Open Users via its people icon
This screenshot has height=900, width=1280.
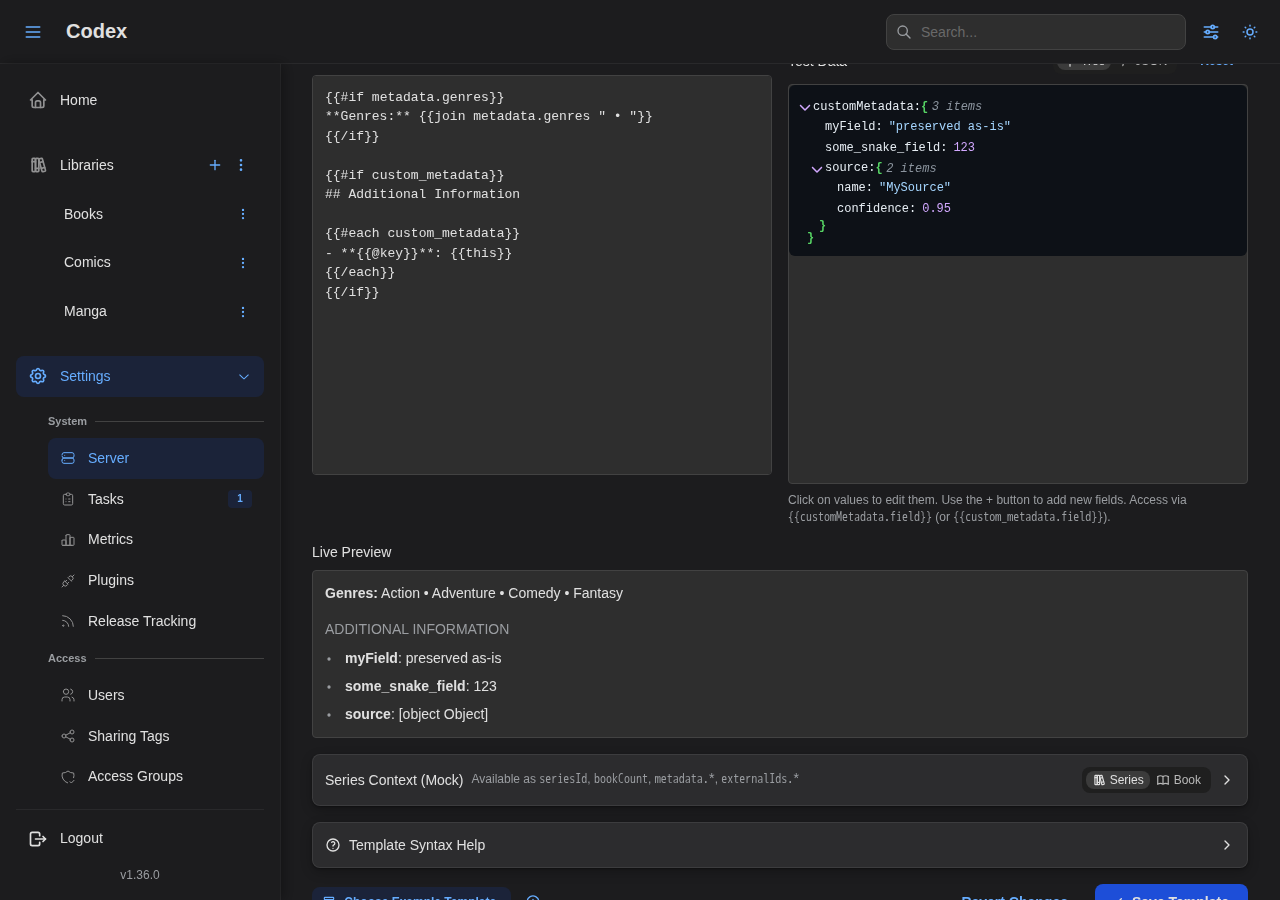pyautogui.click(x=68, y=695)
